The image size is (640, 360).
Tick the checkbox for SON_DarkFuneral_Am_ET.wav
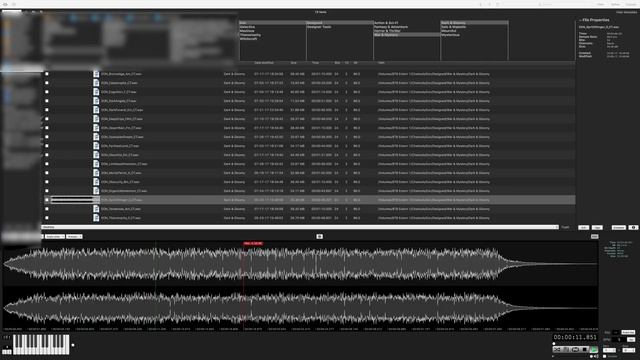pyautogui.click(x=47, y=110)
